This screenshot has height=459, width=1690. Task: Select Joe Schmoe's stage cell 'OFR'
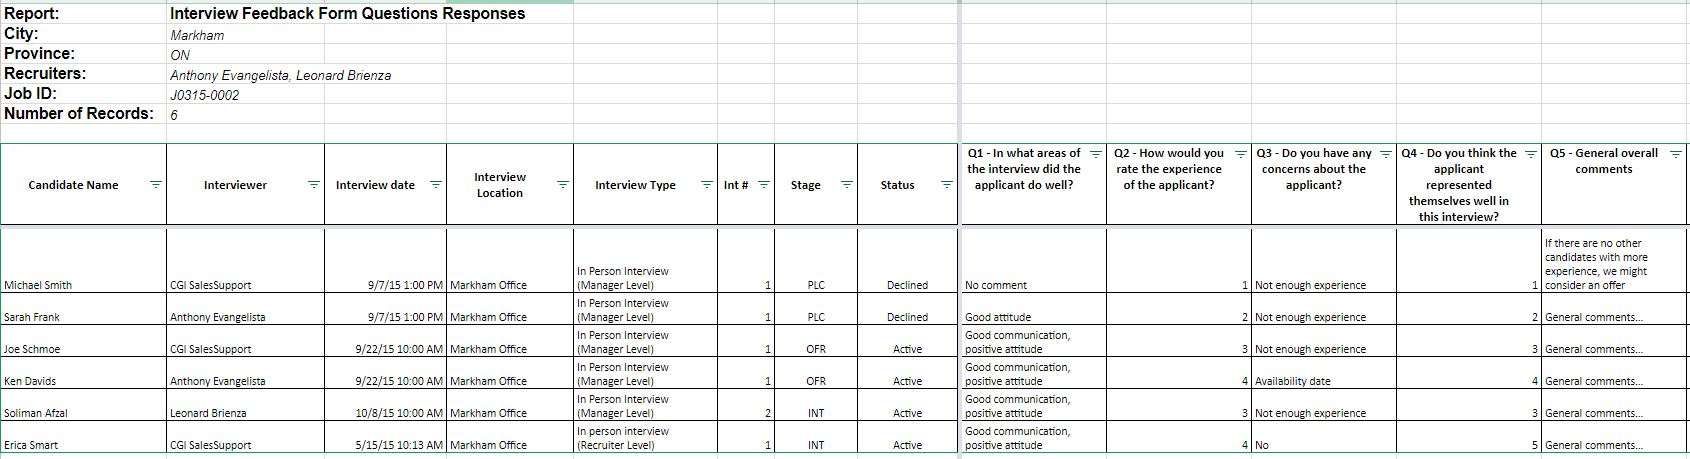[816, 341]
